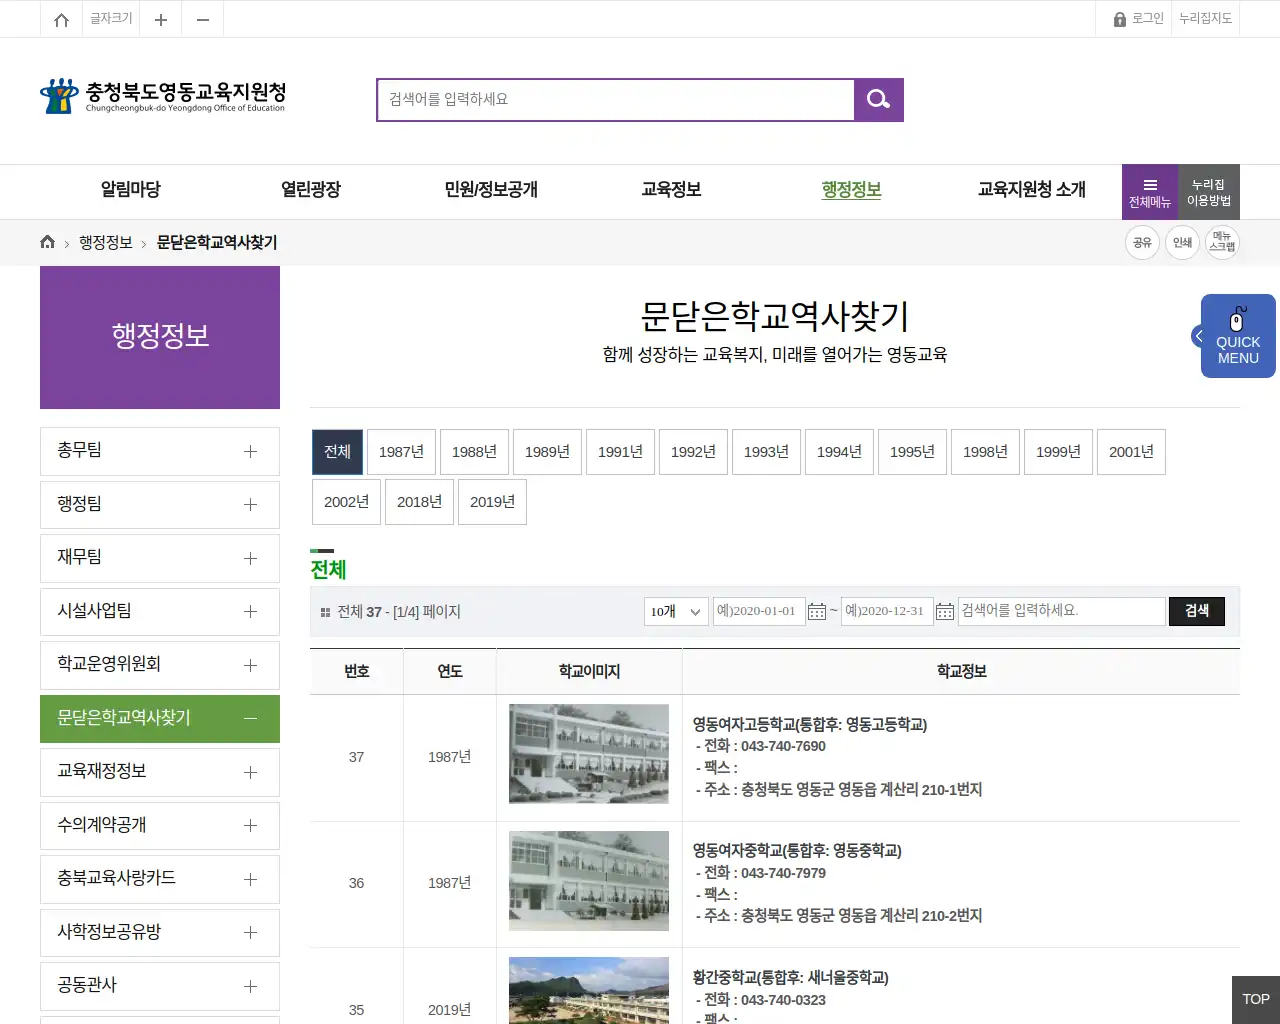Open 열린광장 main menu

(x=311, y=190)
